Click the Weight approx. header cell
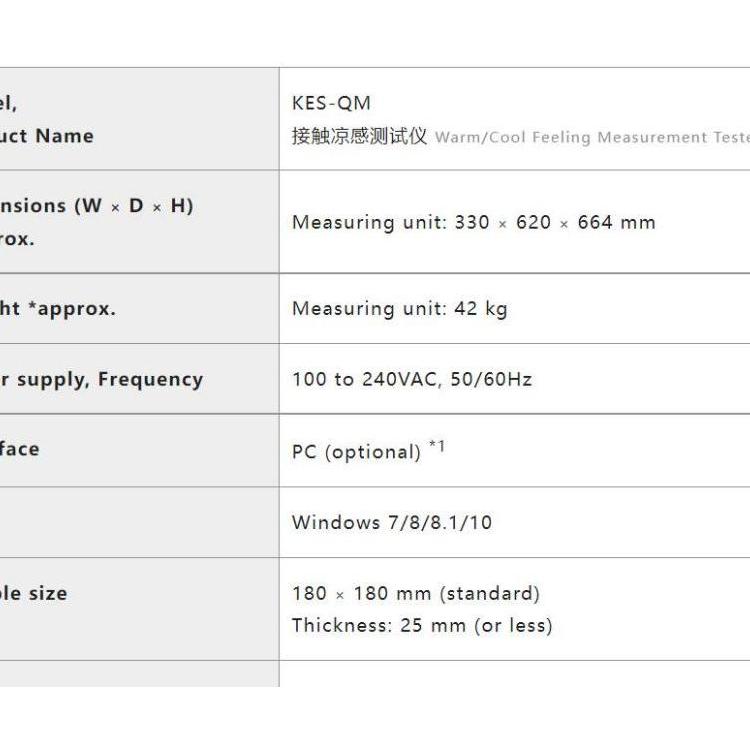Image resolution: width=750 pixels, height=750 pixels. [140, 309]
